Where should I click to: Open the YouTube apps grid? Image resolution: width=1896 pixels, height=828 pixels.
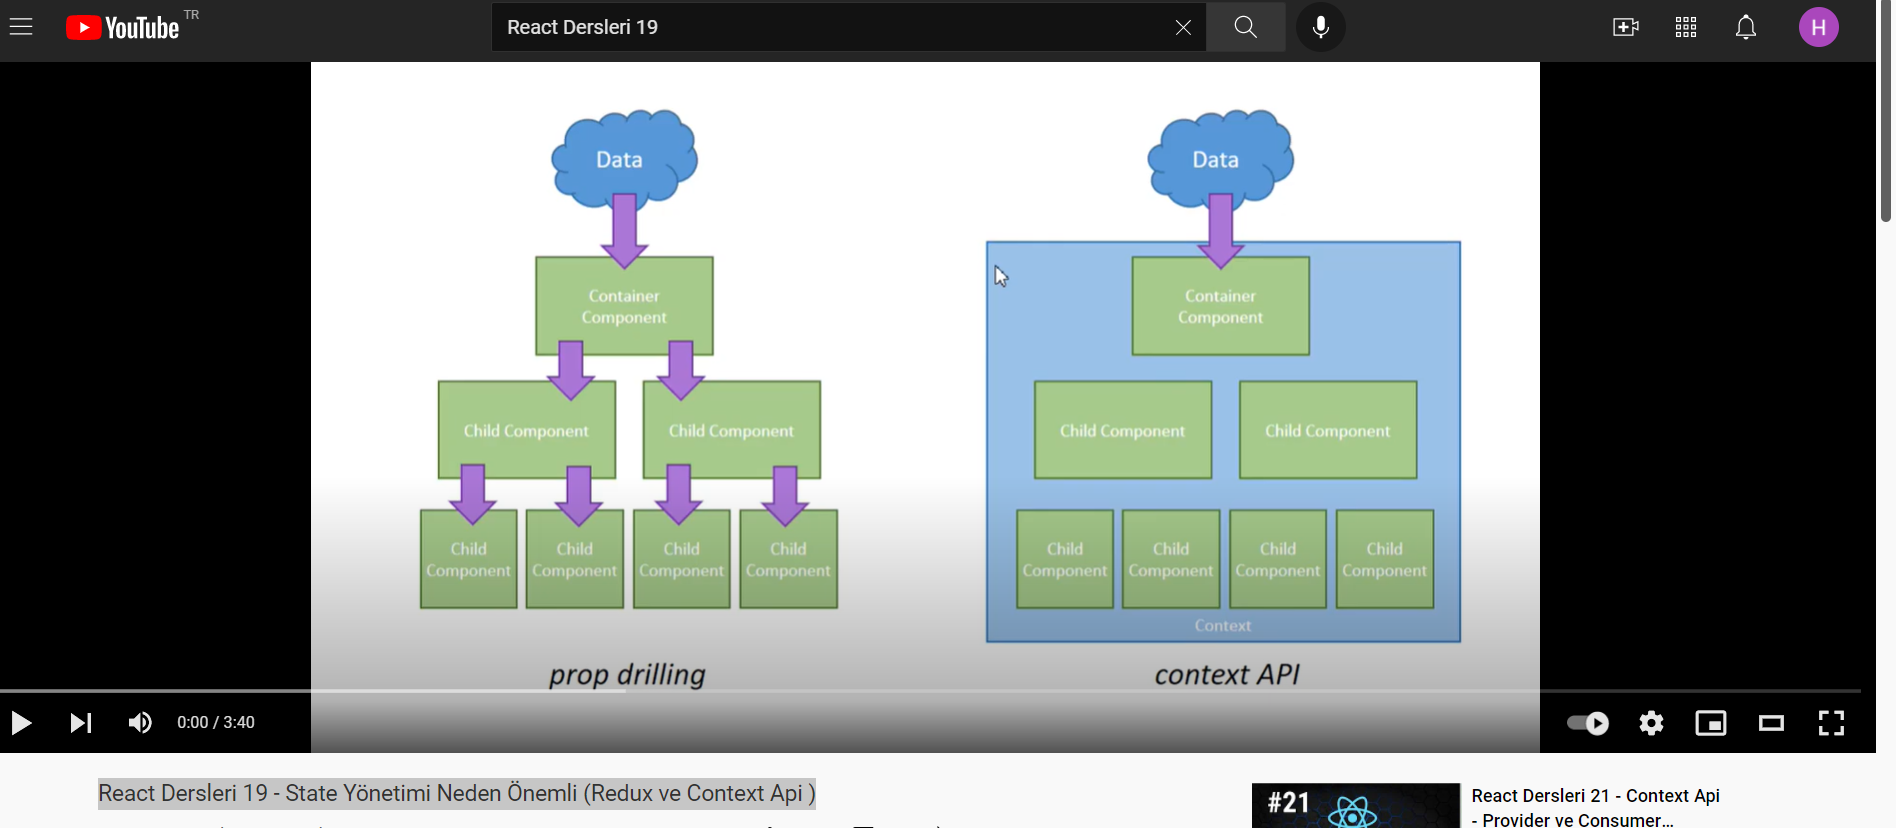[x=1686, y=27]
